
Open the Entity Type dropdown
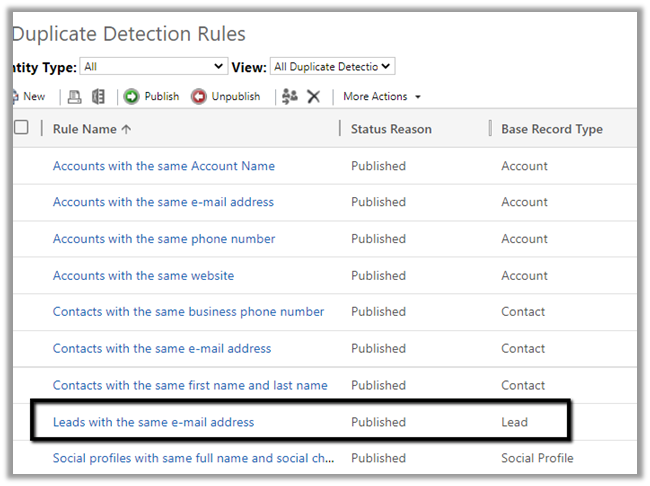click(x=155, y=67)
